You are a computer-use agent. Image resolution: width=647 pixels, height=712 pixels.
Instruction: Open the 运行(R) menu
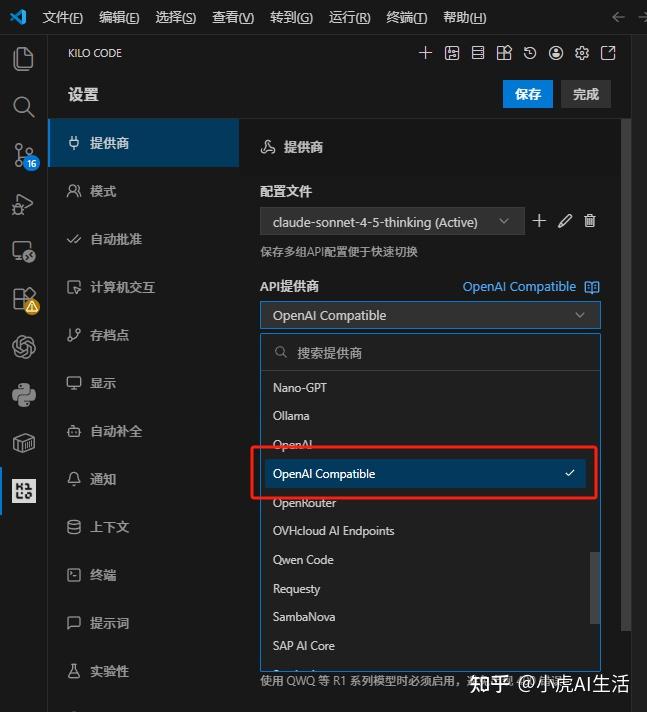tap(350, 18)
